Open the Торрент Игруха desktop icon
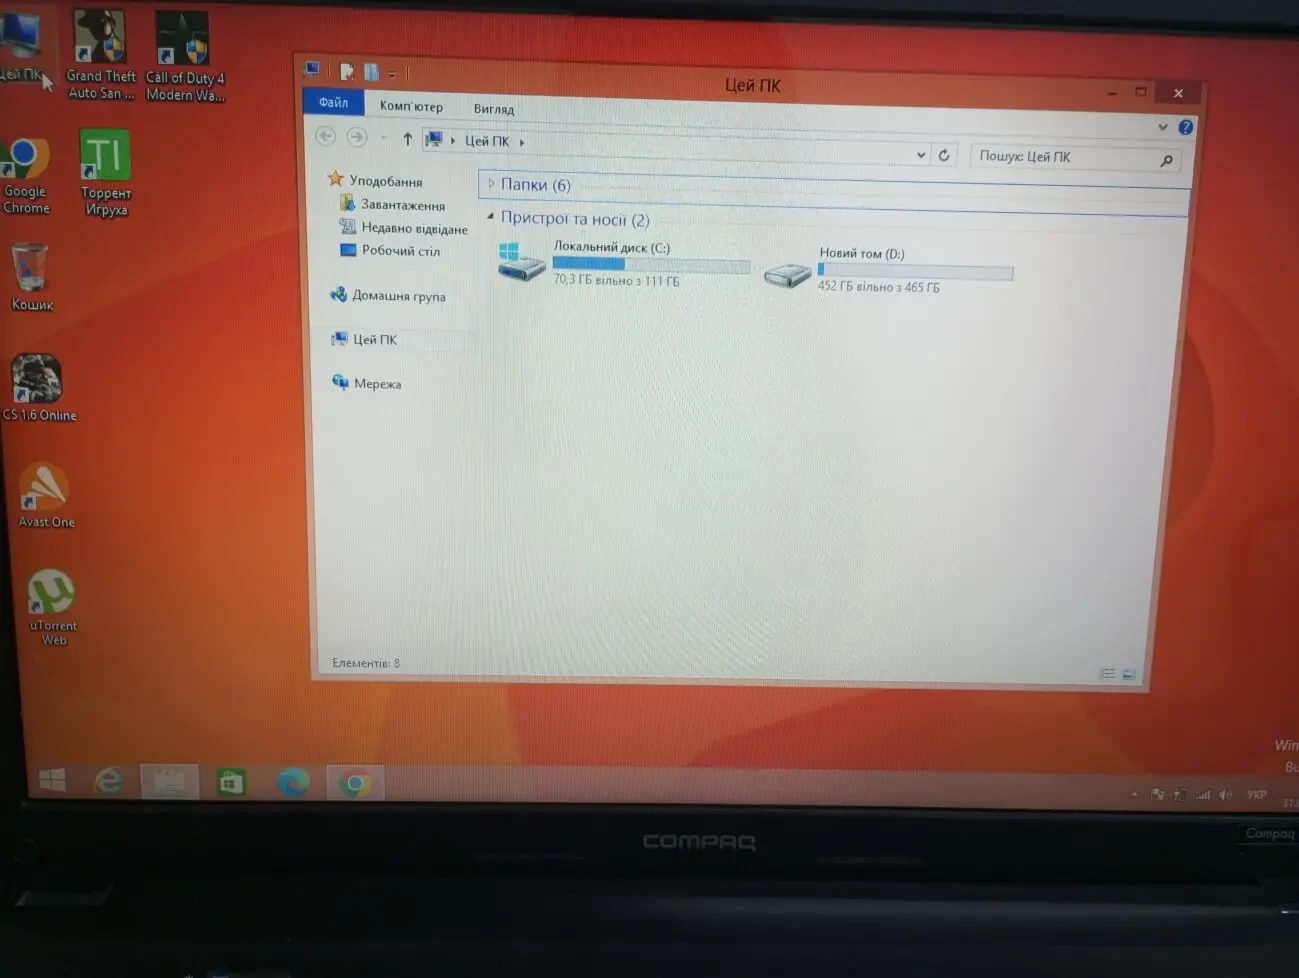 click(106, 172)
